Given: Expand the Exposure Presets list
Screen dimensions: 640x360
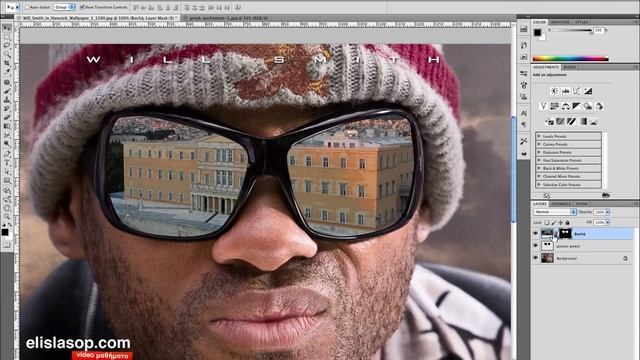Looking at the screenshot, I should [x=539, y=152].
